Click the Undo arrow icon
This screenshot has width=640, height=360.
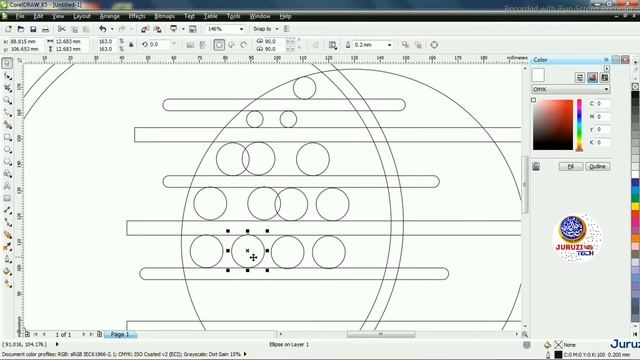(102, 29)
